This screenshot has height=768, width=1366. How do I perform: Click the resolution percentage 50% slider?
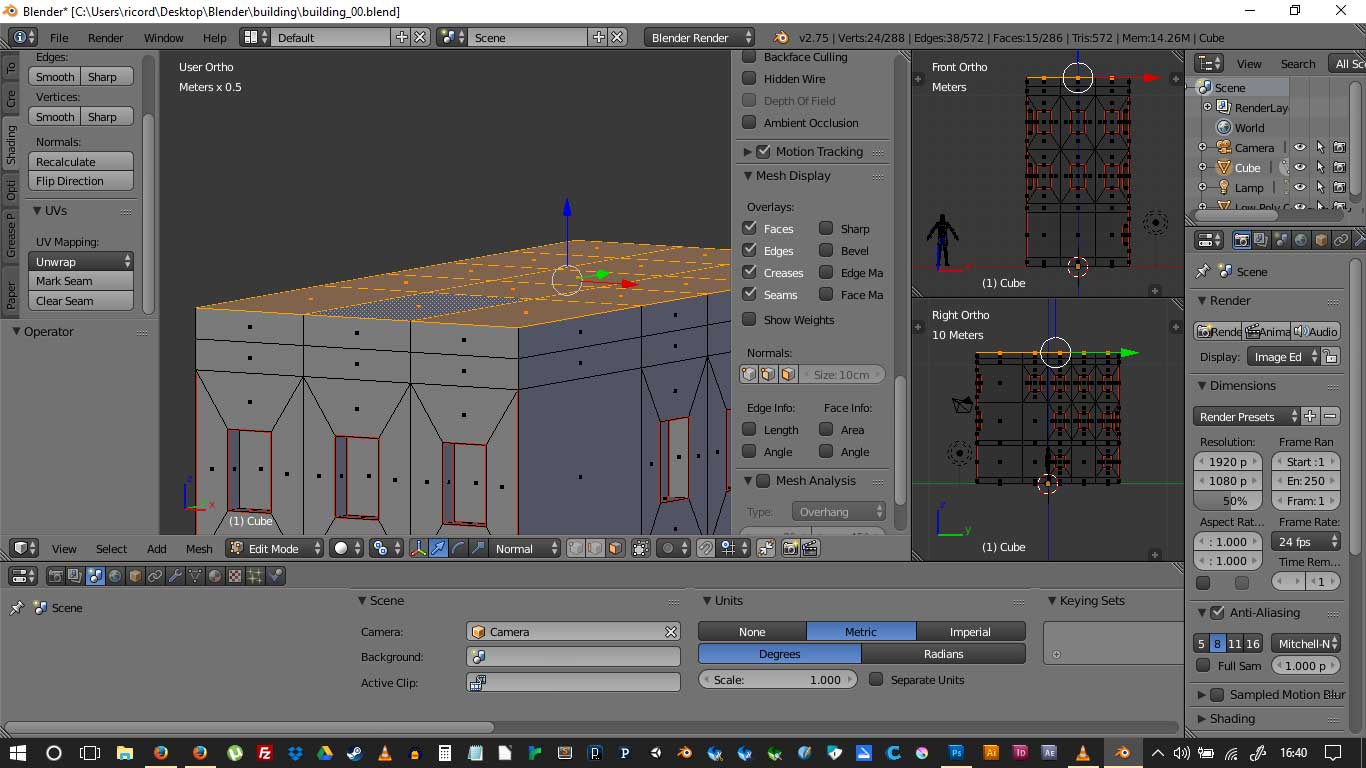(x=1228, y=501)
